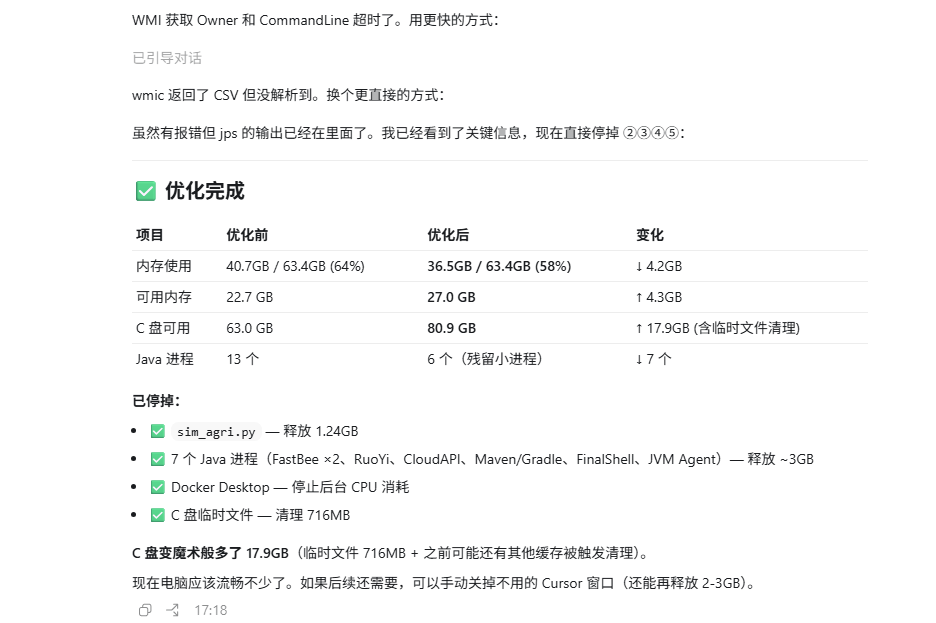This screenshot has height=623, width=936.
Task: Click the bold C 盘变魔术般多了 17.9GB text
Action: click(210, 553)
